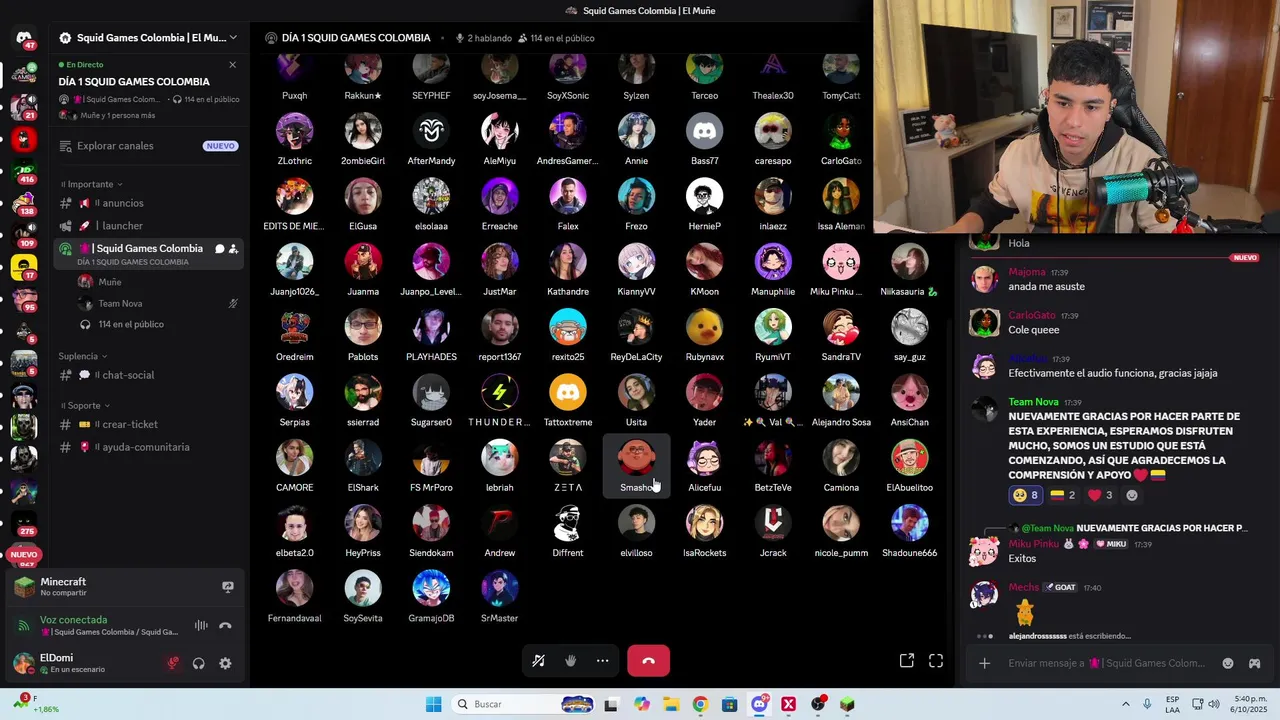Invite people icon on Squid Games Colombia channel
This screenshot has width=1280, height=720.
pos(233,249)
